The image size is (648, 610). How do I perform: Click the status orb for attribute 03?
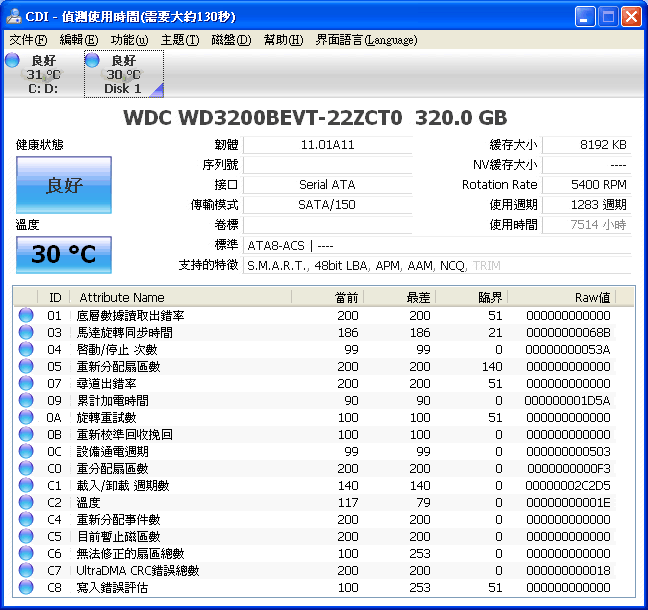(x=26, y=332)
